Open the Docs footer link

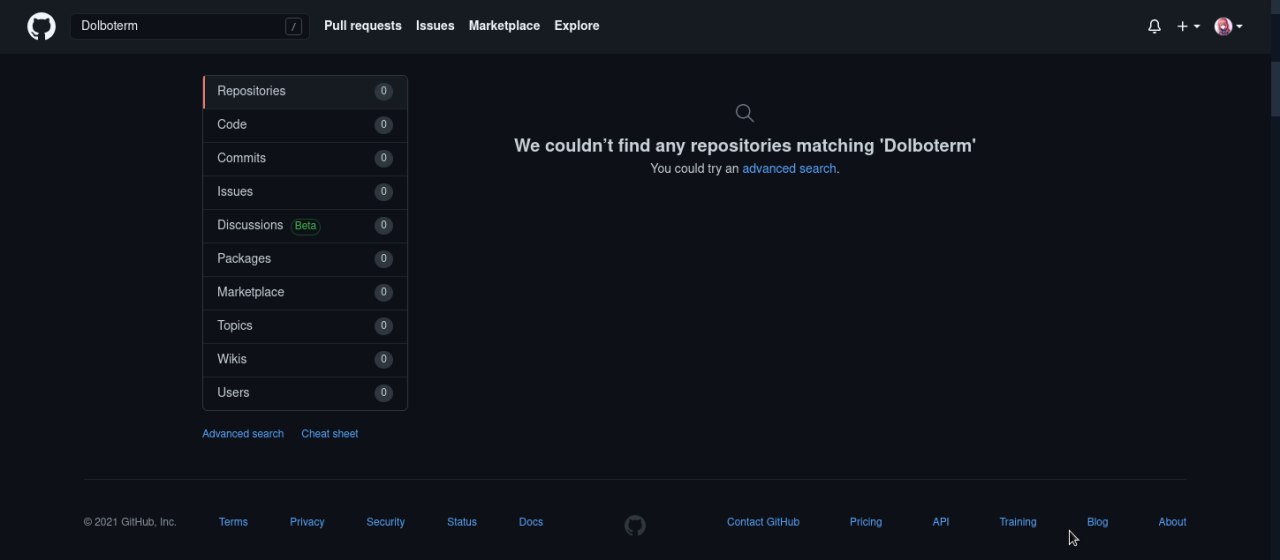click(x=531, y=522)
